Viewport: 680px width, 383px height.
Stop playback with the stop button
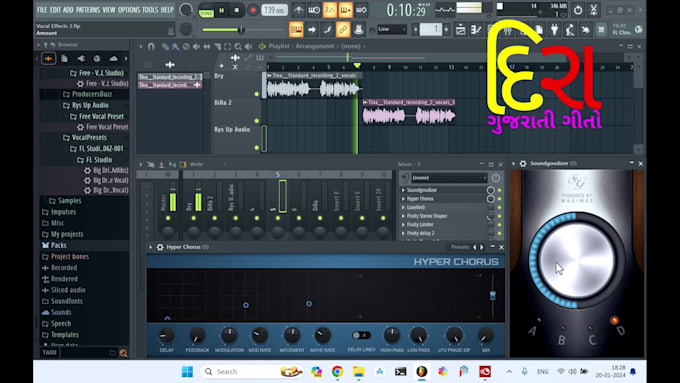pos(237,10)
